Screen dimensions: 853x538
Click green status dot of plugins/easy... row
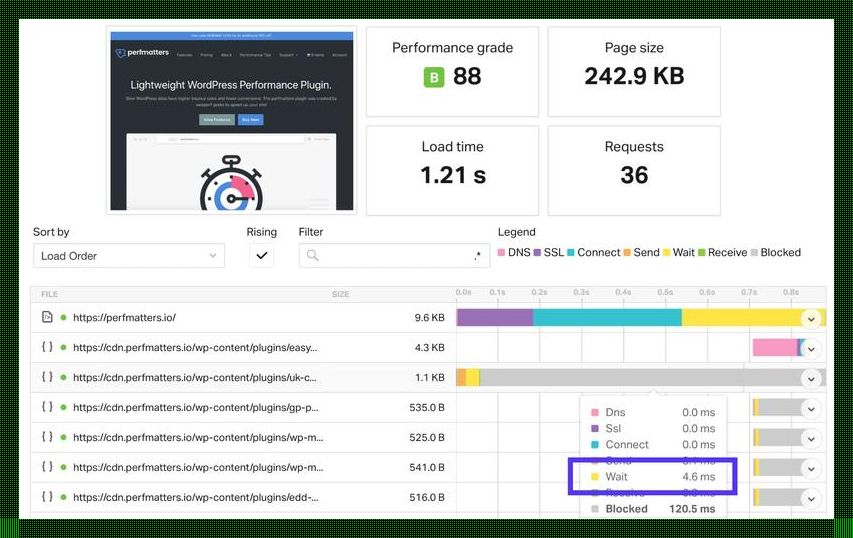pyautogui.click(x=64, y=347)
